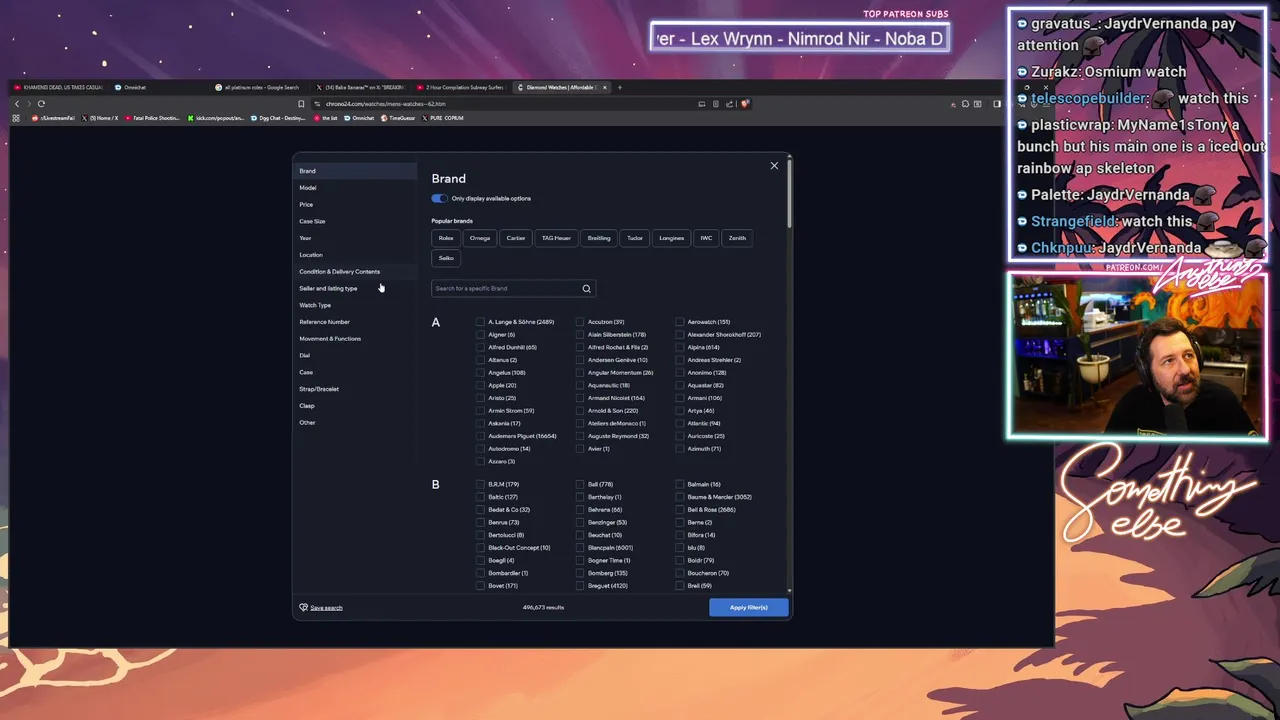
Task: Check the Audemars Piguet checkbox
Action: click(x=480, y=436)
